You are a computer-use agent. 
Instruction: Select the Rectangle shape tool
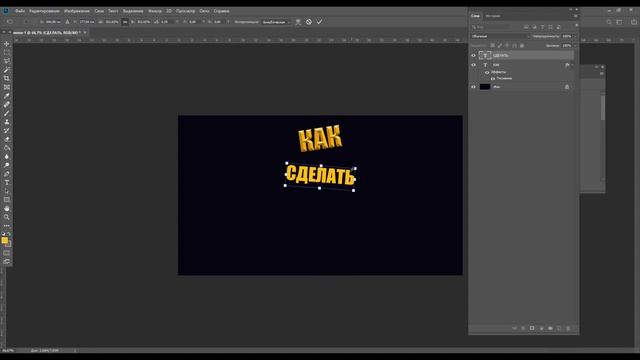point(7,200)
